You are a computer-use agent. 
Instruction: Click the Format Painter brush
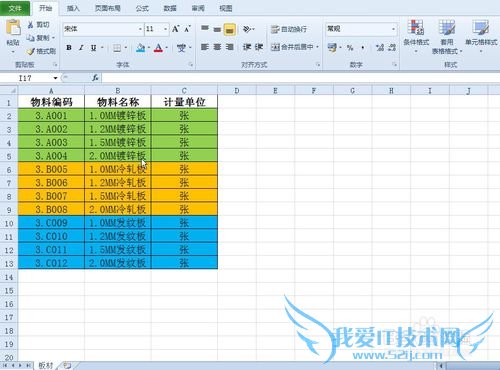tap(31, 51)
